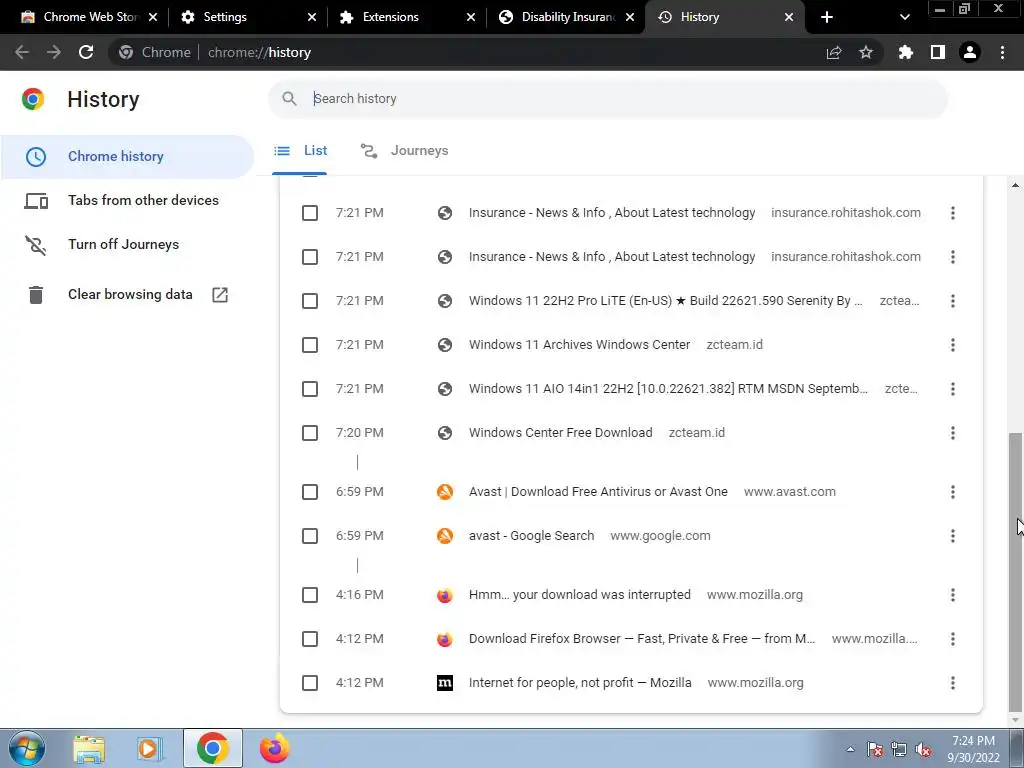Image resolution: width=1024 pixels, height=768 pixels.
Task: Select checkbox for Windows 11 22H2 Pro LiTE entry
Action: (x=310, y=301)
